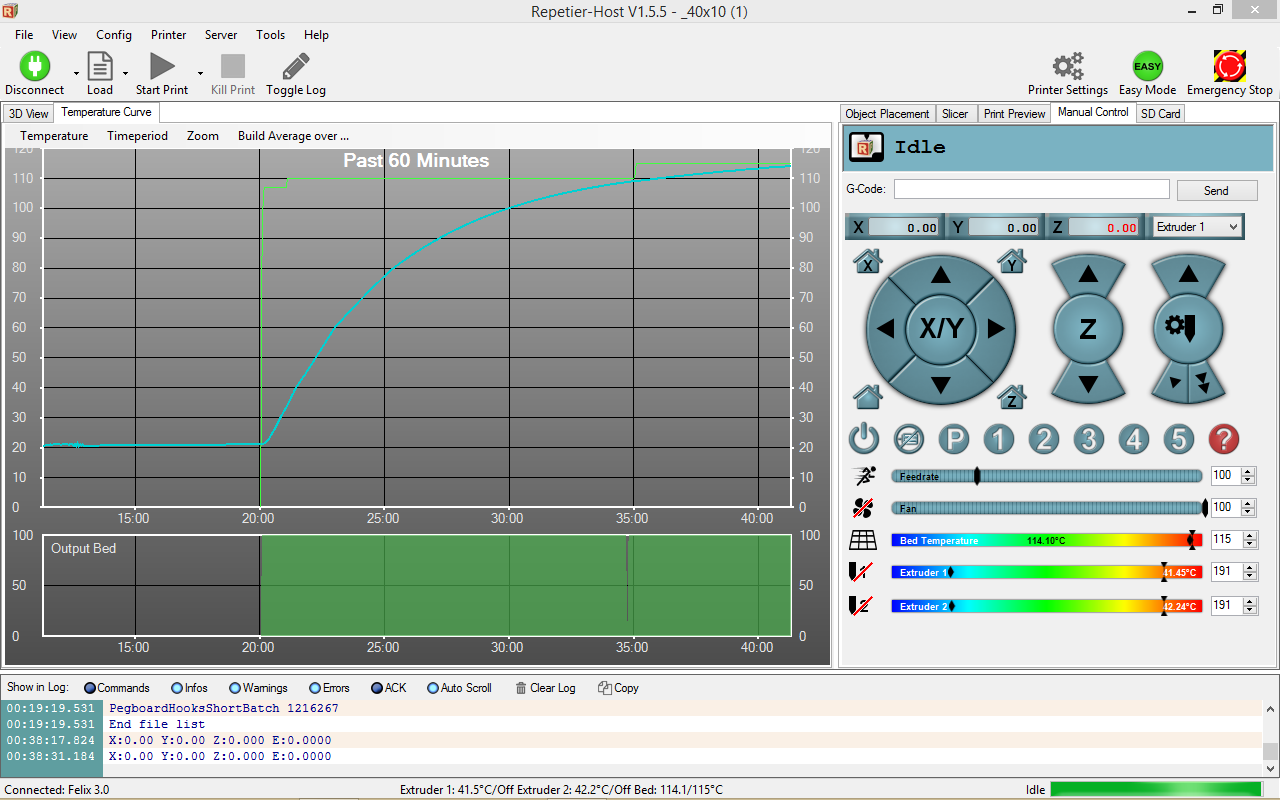
Task: Toggle Extruder 1 heater icon
Action: pos(860,572)
